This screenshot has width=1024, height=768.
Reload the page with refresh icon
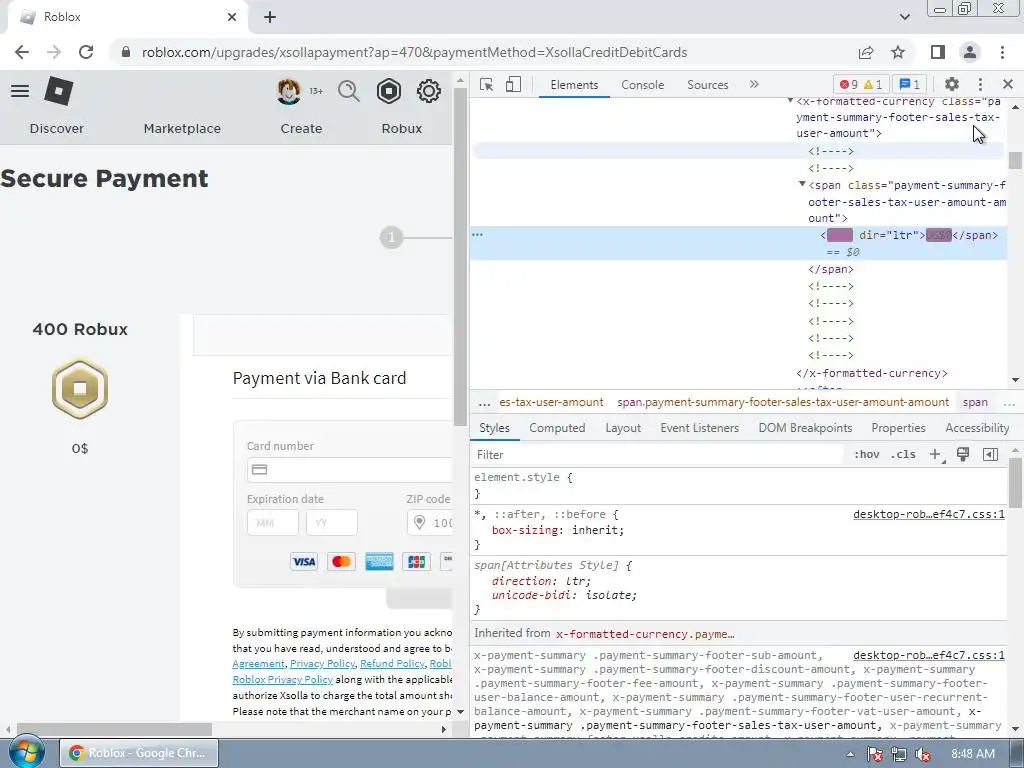86,52
